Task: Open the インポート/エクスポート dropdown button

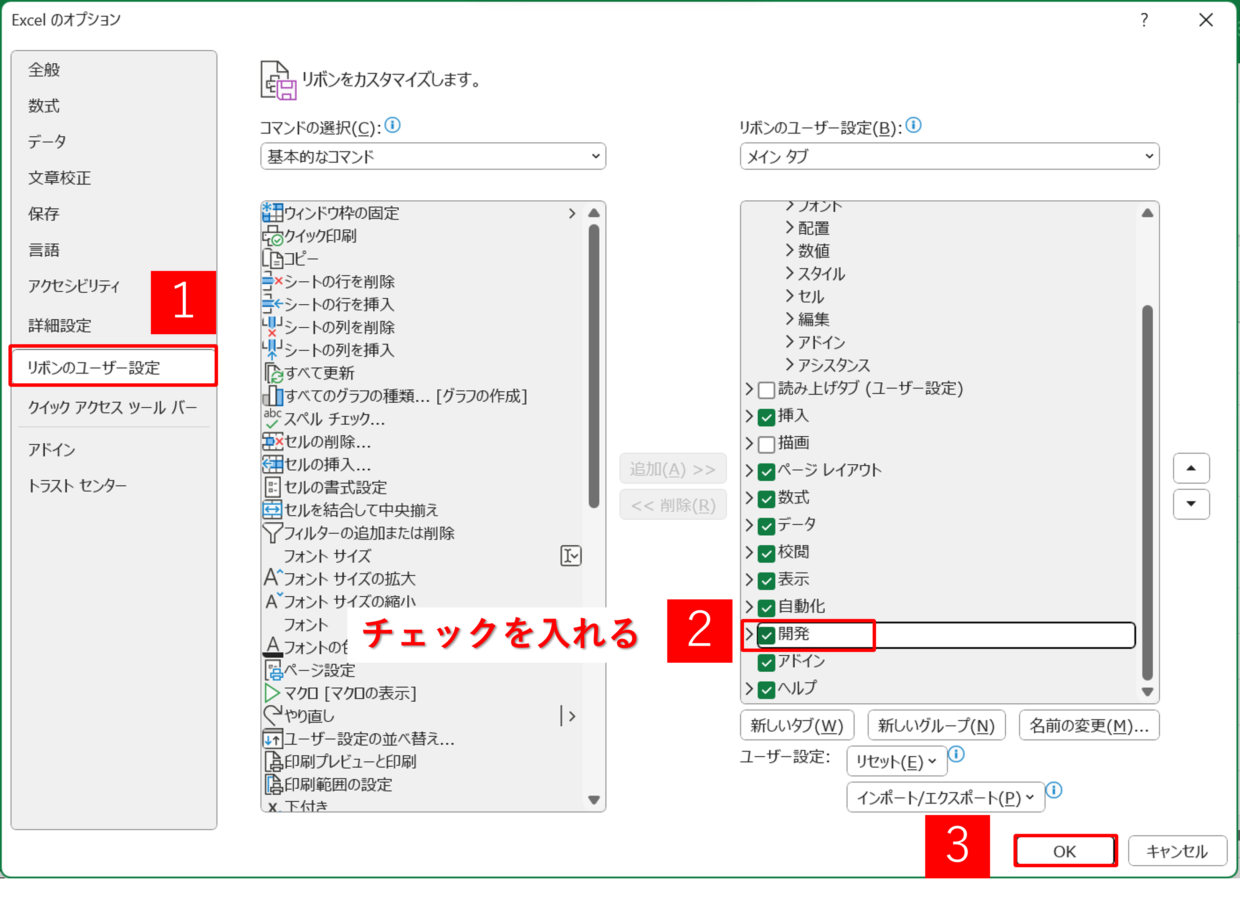Action: point(945,797)
